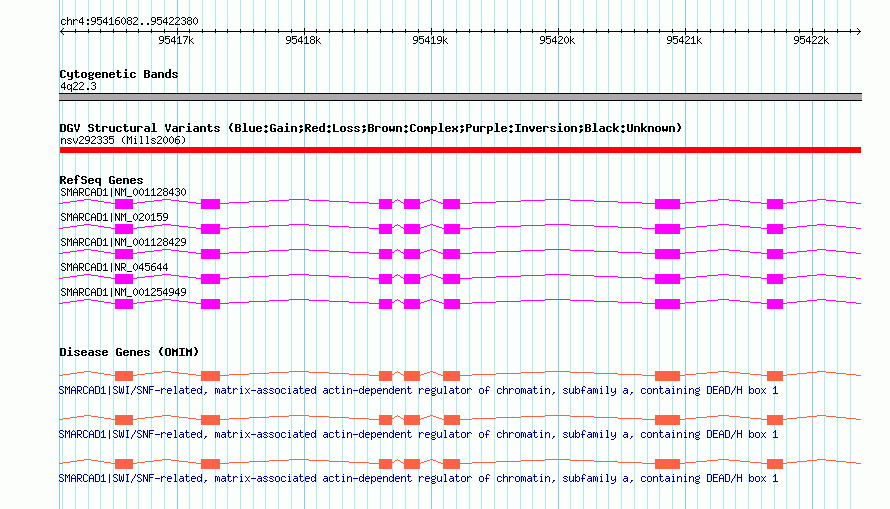Open the Disease Genes (OMIM) track heading
This screenshot has height=509, width=890.
point(129,352)
